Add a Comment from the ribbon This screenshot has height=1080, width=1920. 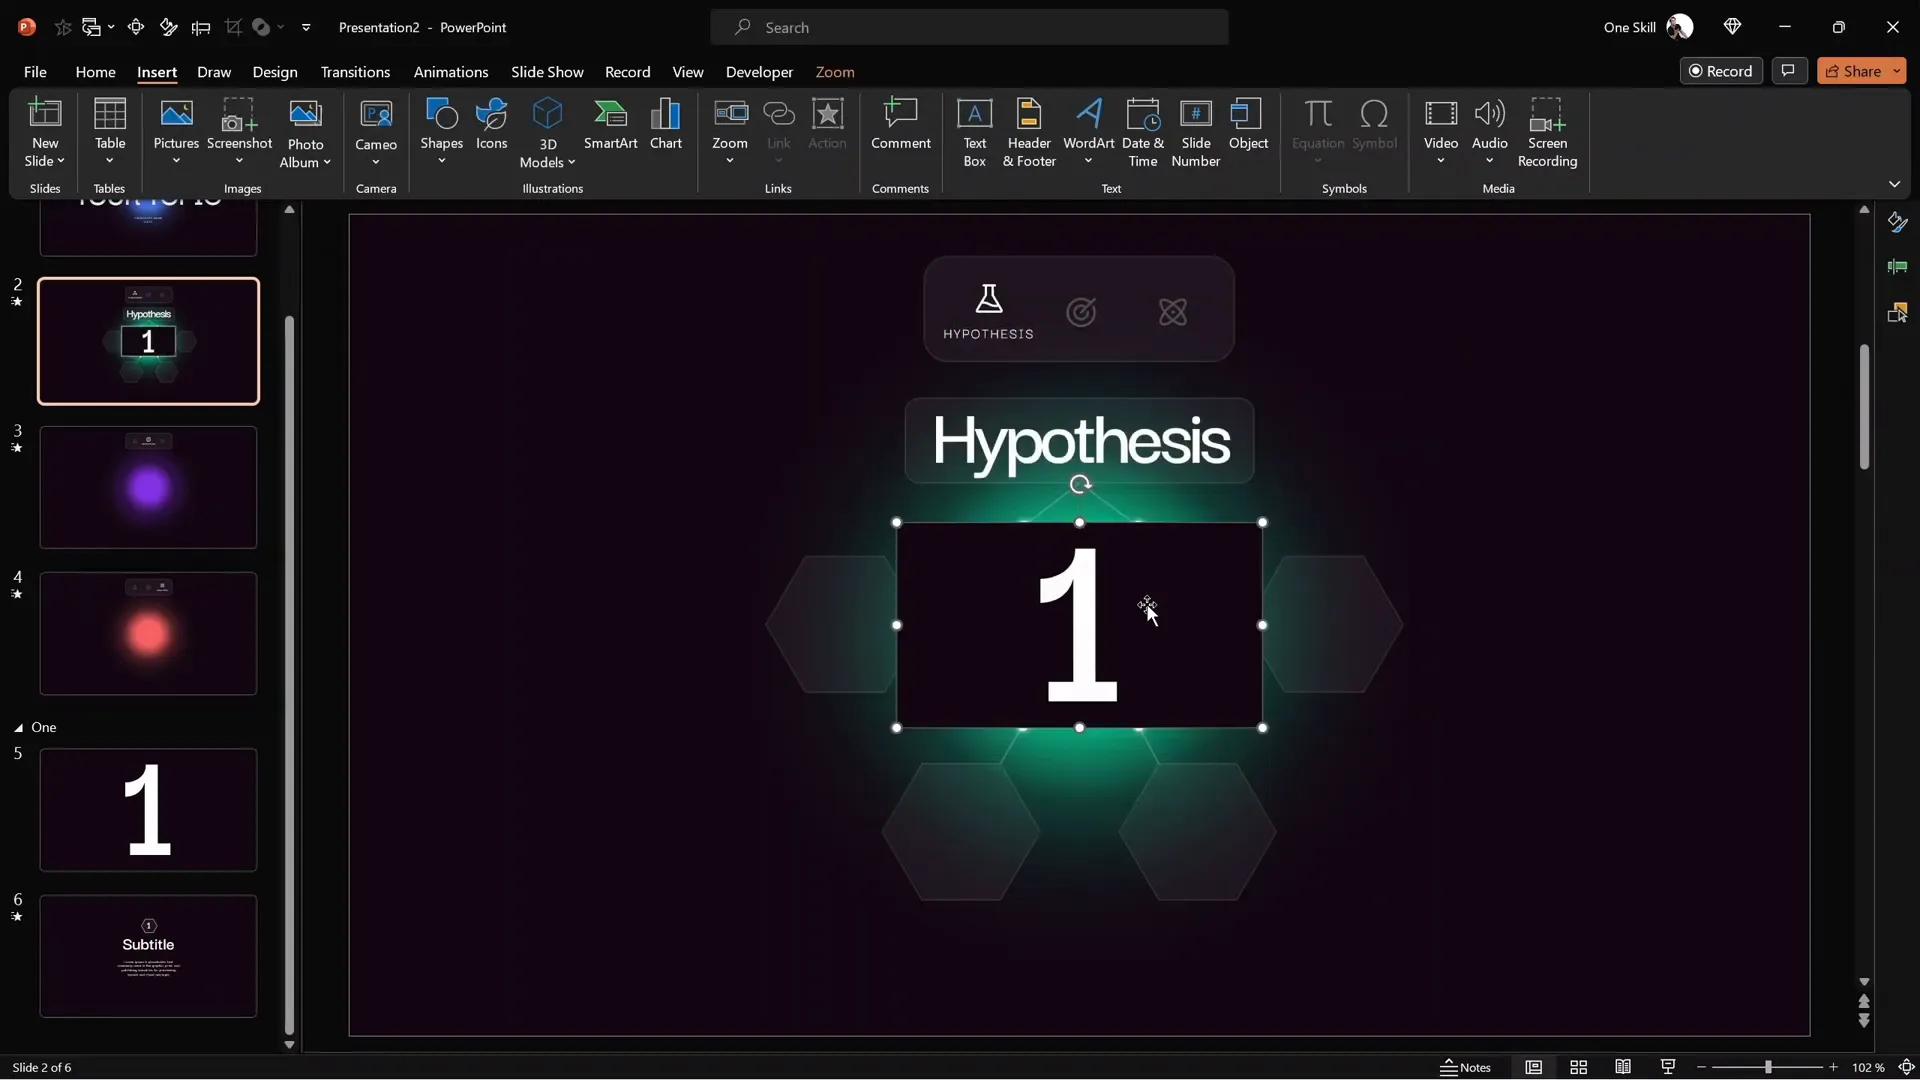(x=900, y=125)
